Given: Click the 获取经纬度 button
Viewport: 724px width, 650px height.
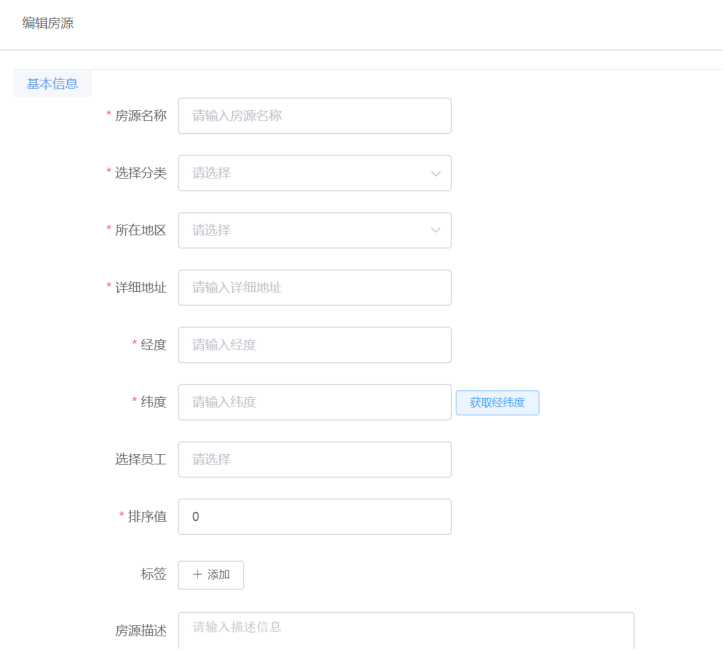Looking at the screenshot, I should 497,403.
